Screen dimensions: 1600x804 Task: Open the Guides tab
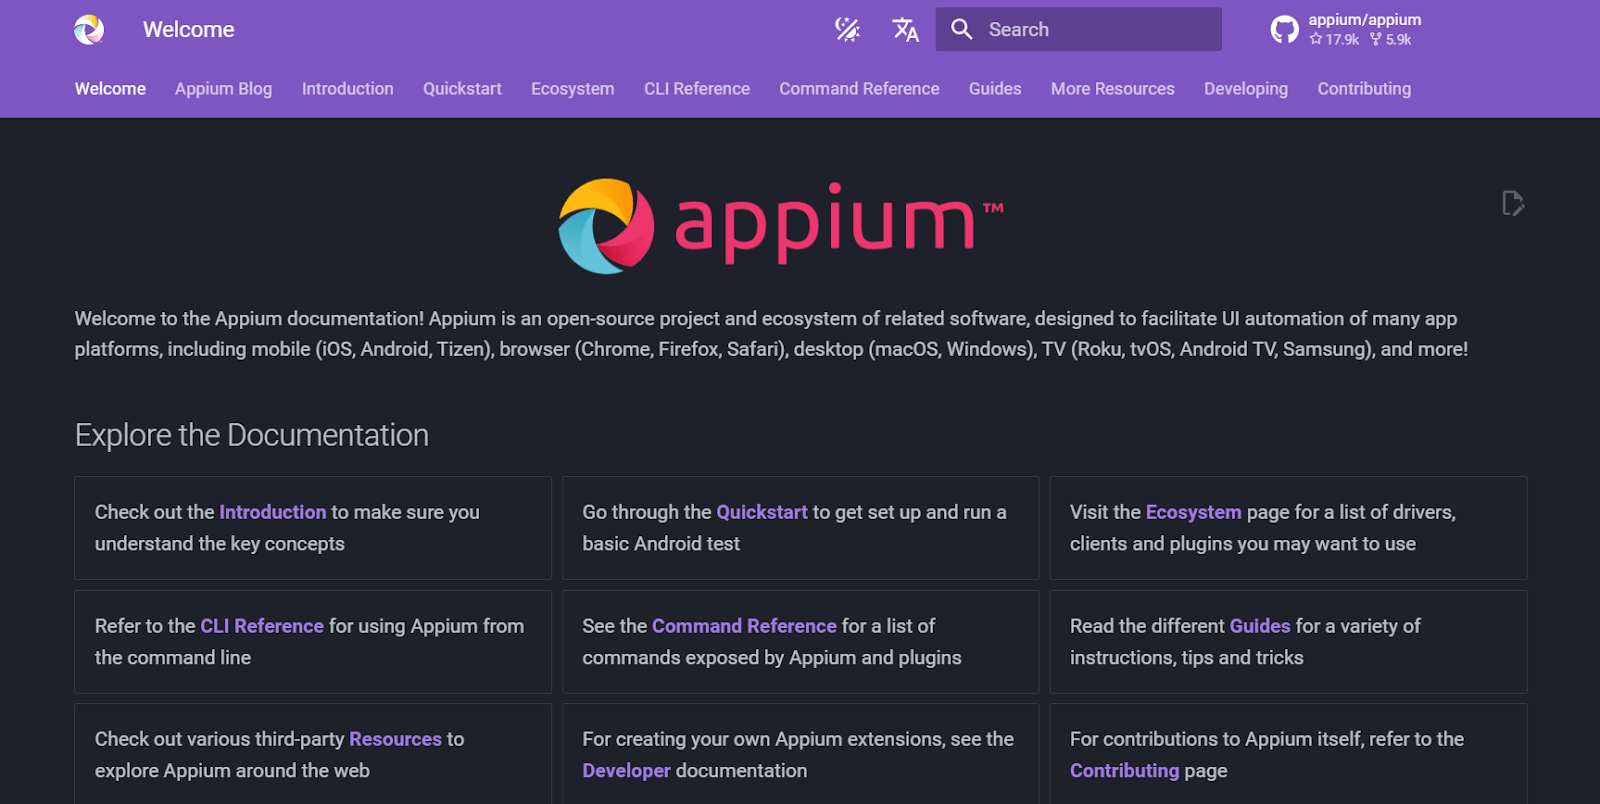pyautogui.click(x=995, y=89)
